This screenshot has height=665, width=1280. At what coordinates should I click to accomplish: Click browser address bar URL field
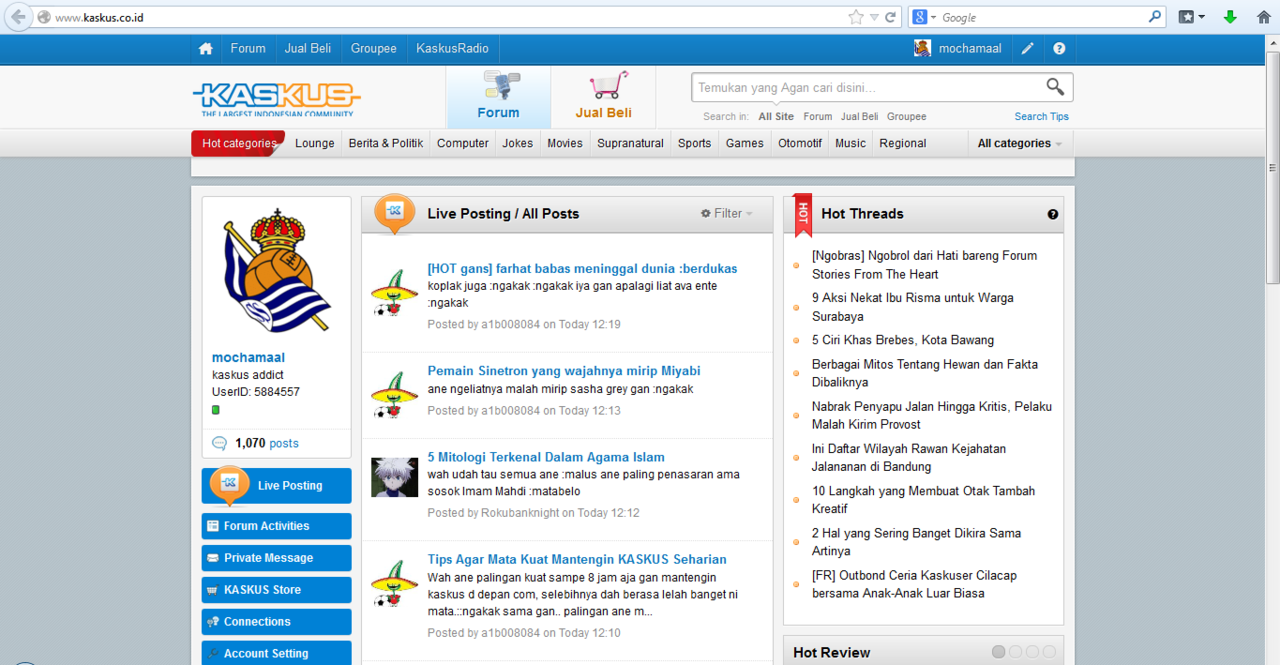click(450, 17)
